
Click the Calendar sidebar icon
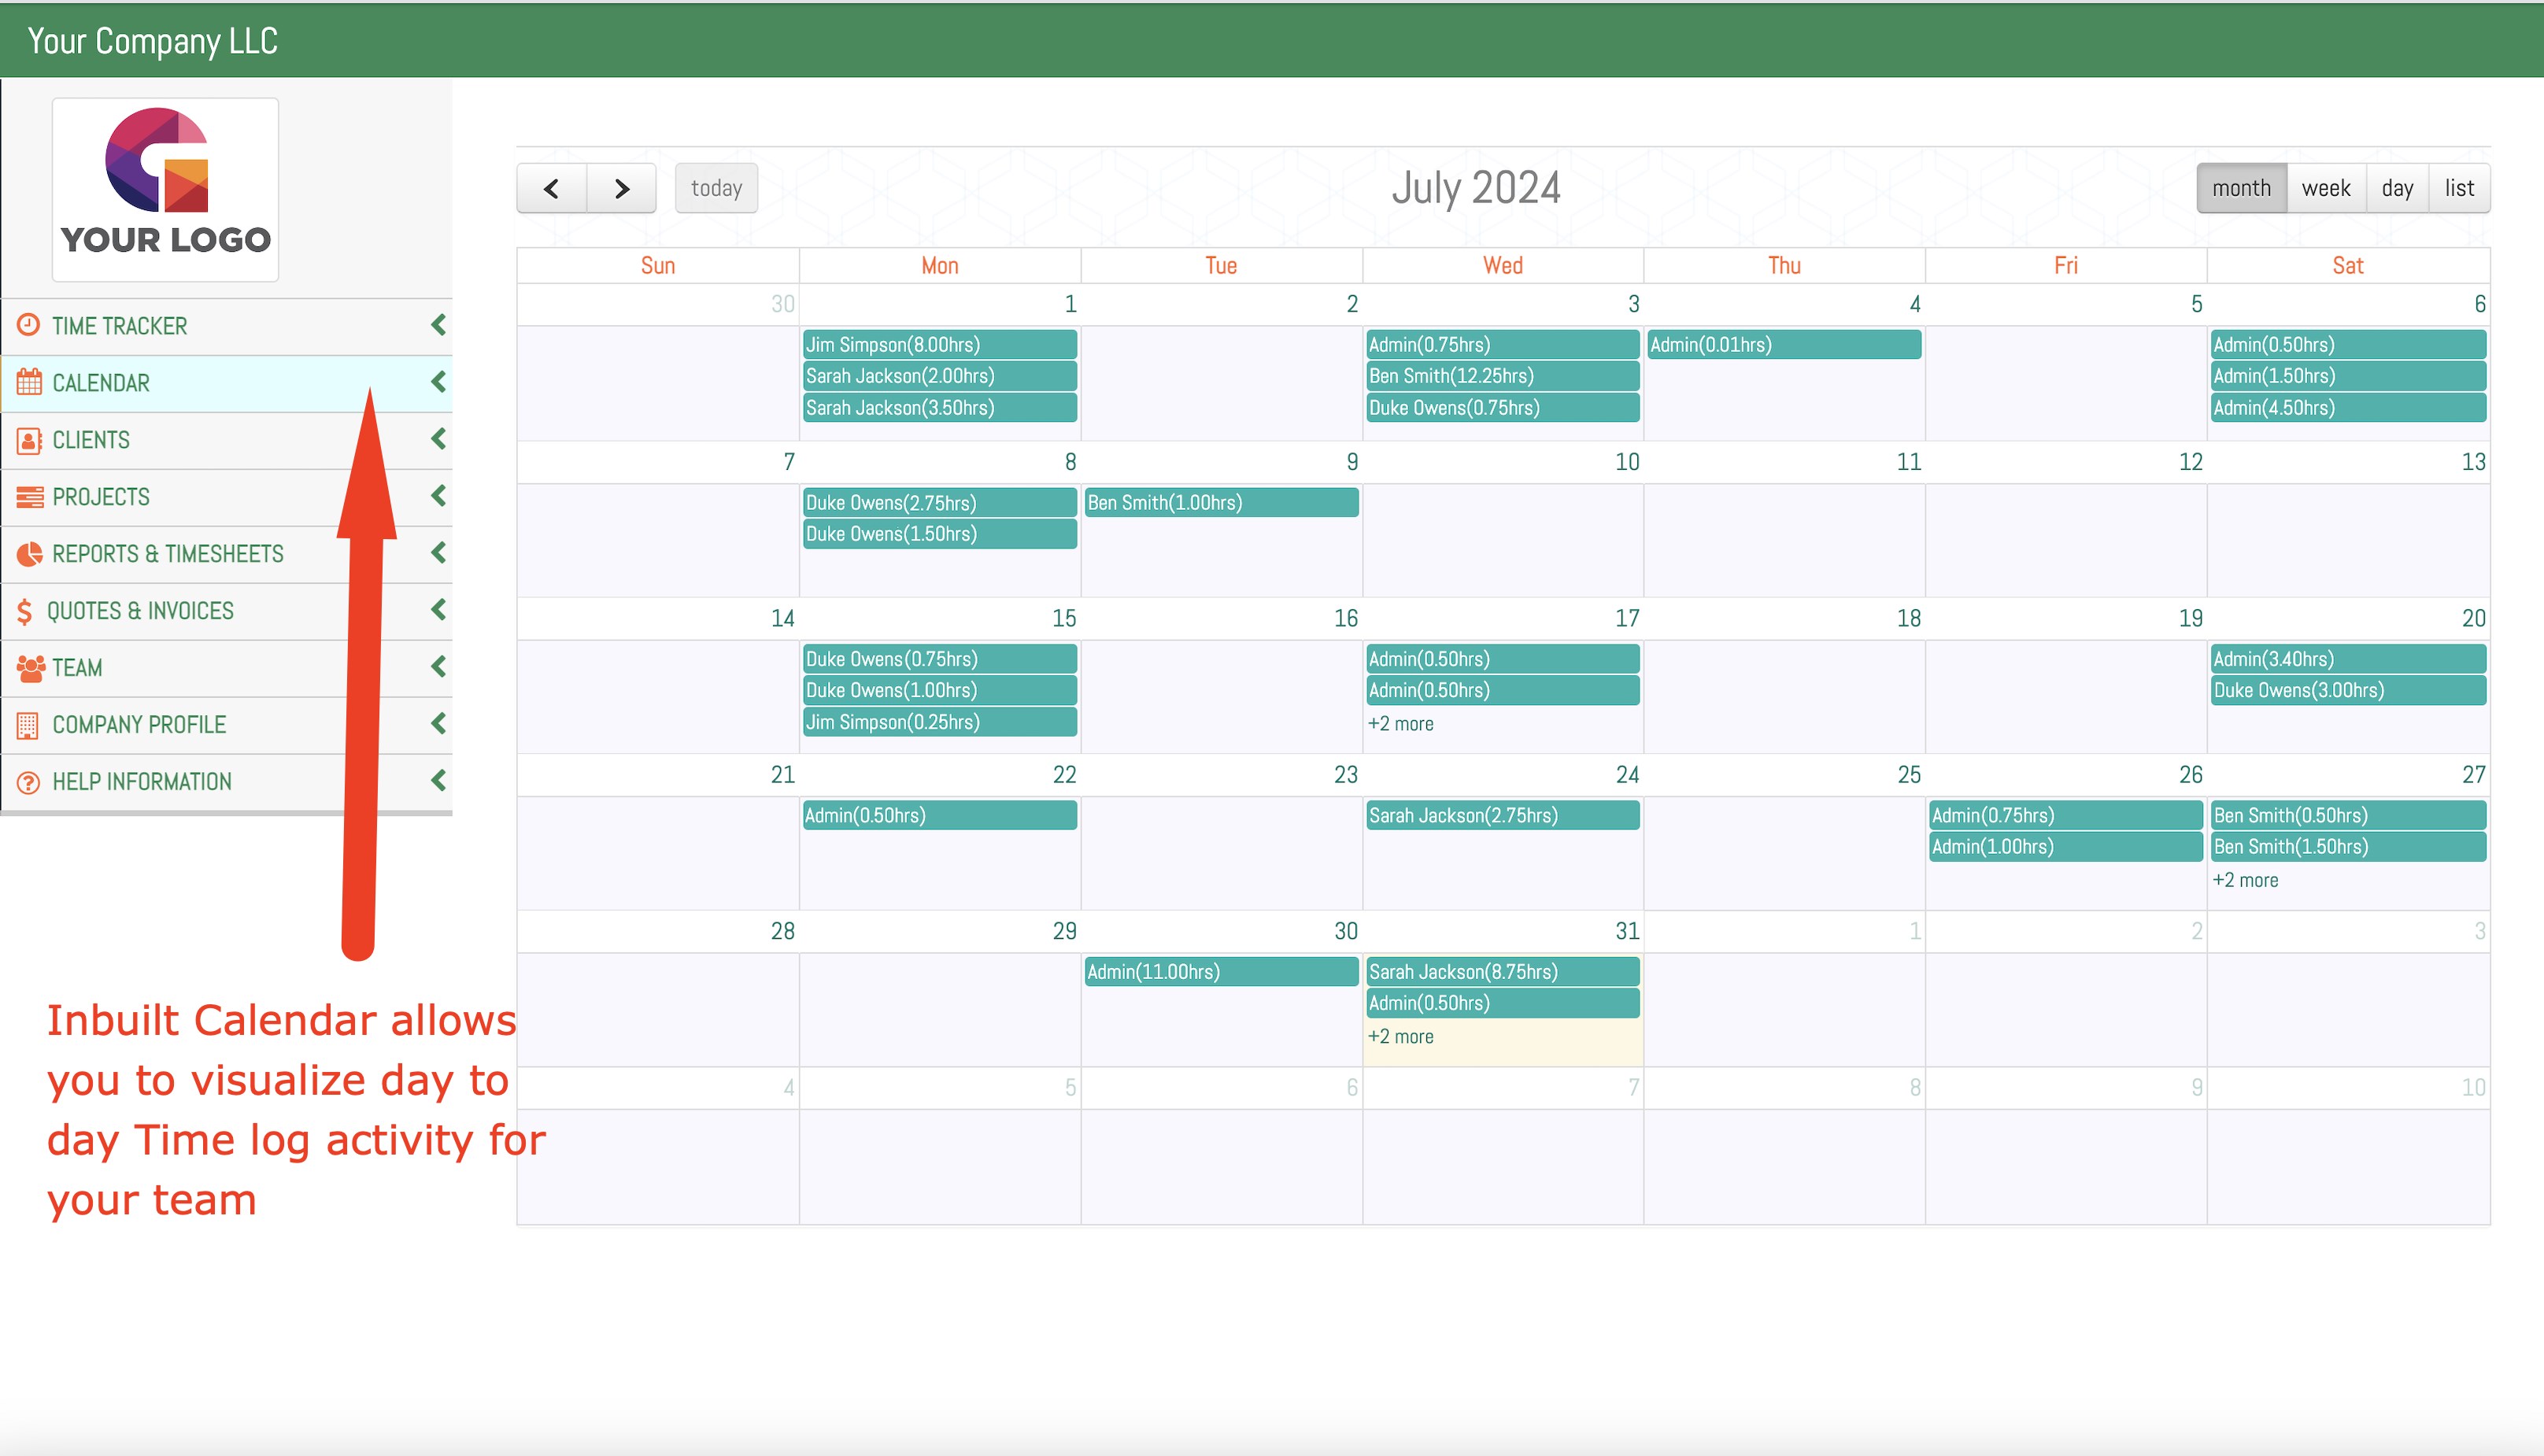tap(29, 382)
